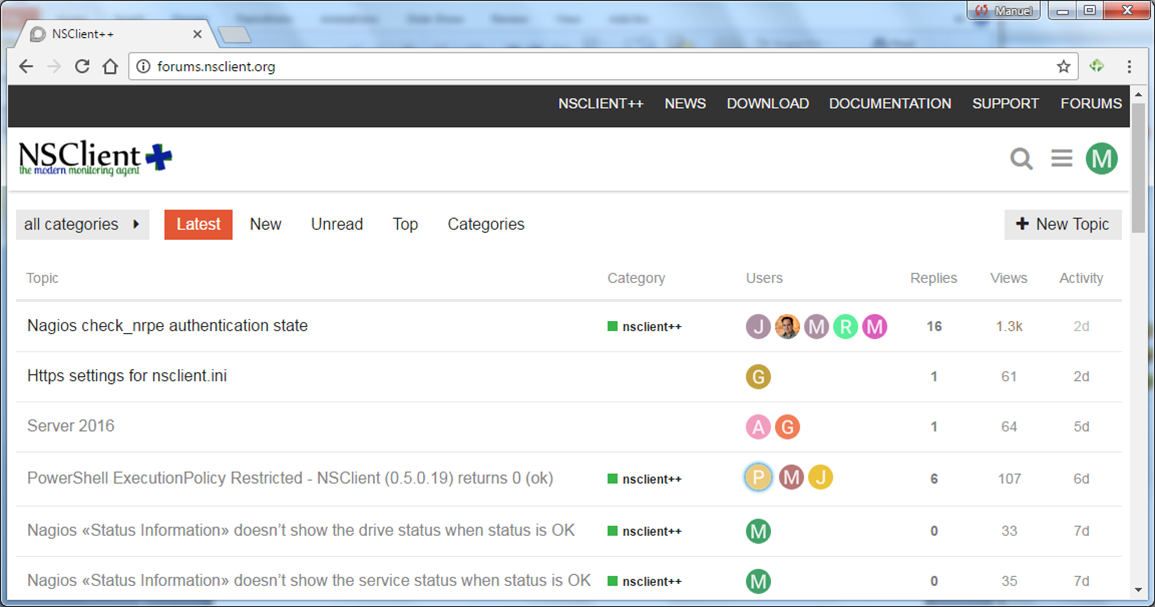Click the browser forward arrow
The width and height of the screenshot is (1155, 607).
tap(54, 66)
